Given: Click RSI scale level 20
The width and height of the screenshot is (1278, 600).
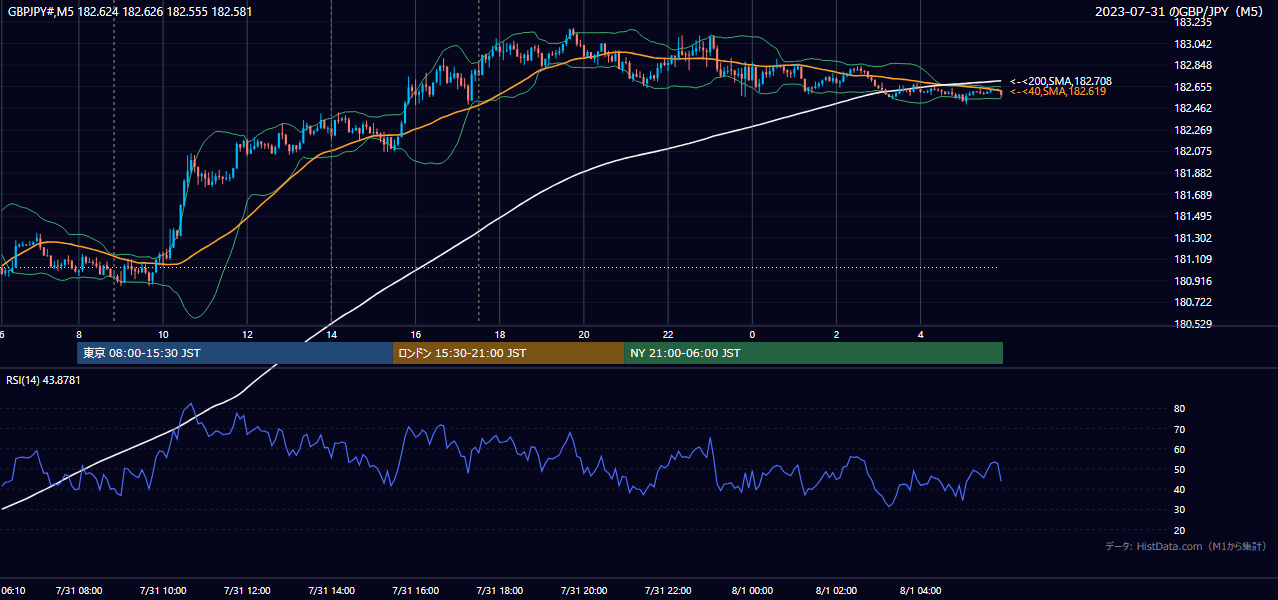Looking at the screenshot, I should (x=1179, y=530).
